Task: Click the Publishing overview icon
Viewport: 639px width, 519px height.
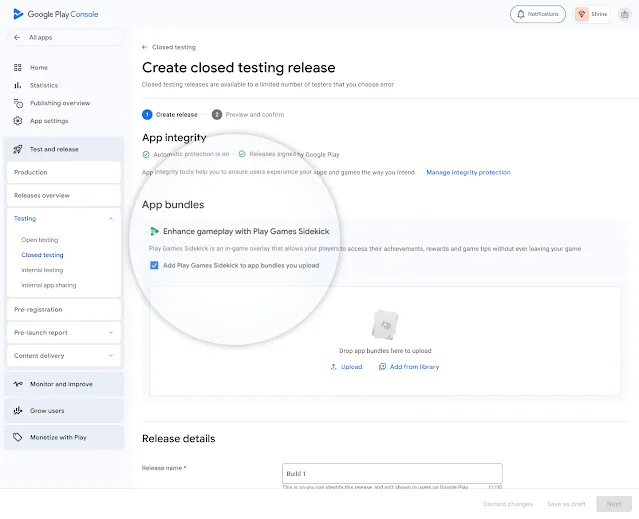Action: click(18, 103)
